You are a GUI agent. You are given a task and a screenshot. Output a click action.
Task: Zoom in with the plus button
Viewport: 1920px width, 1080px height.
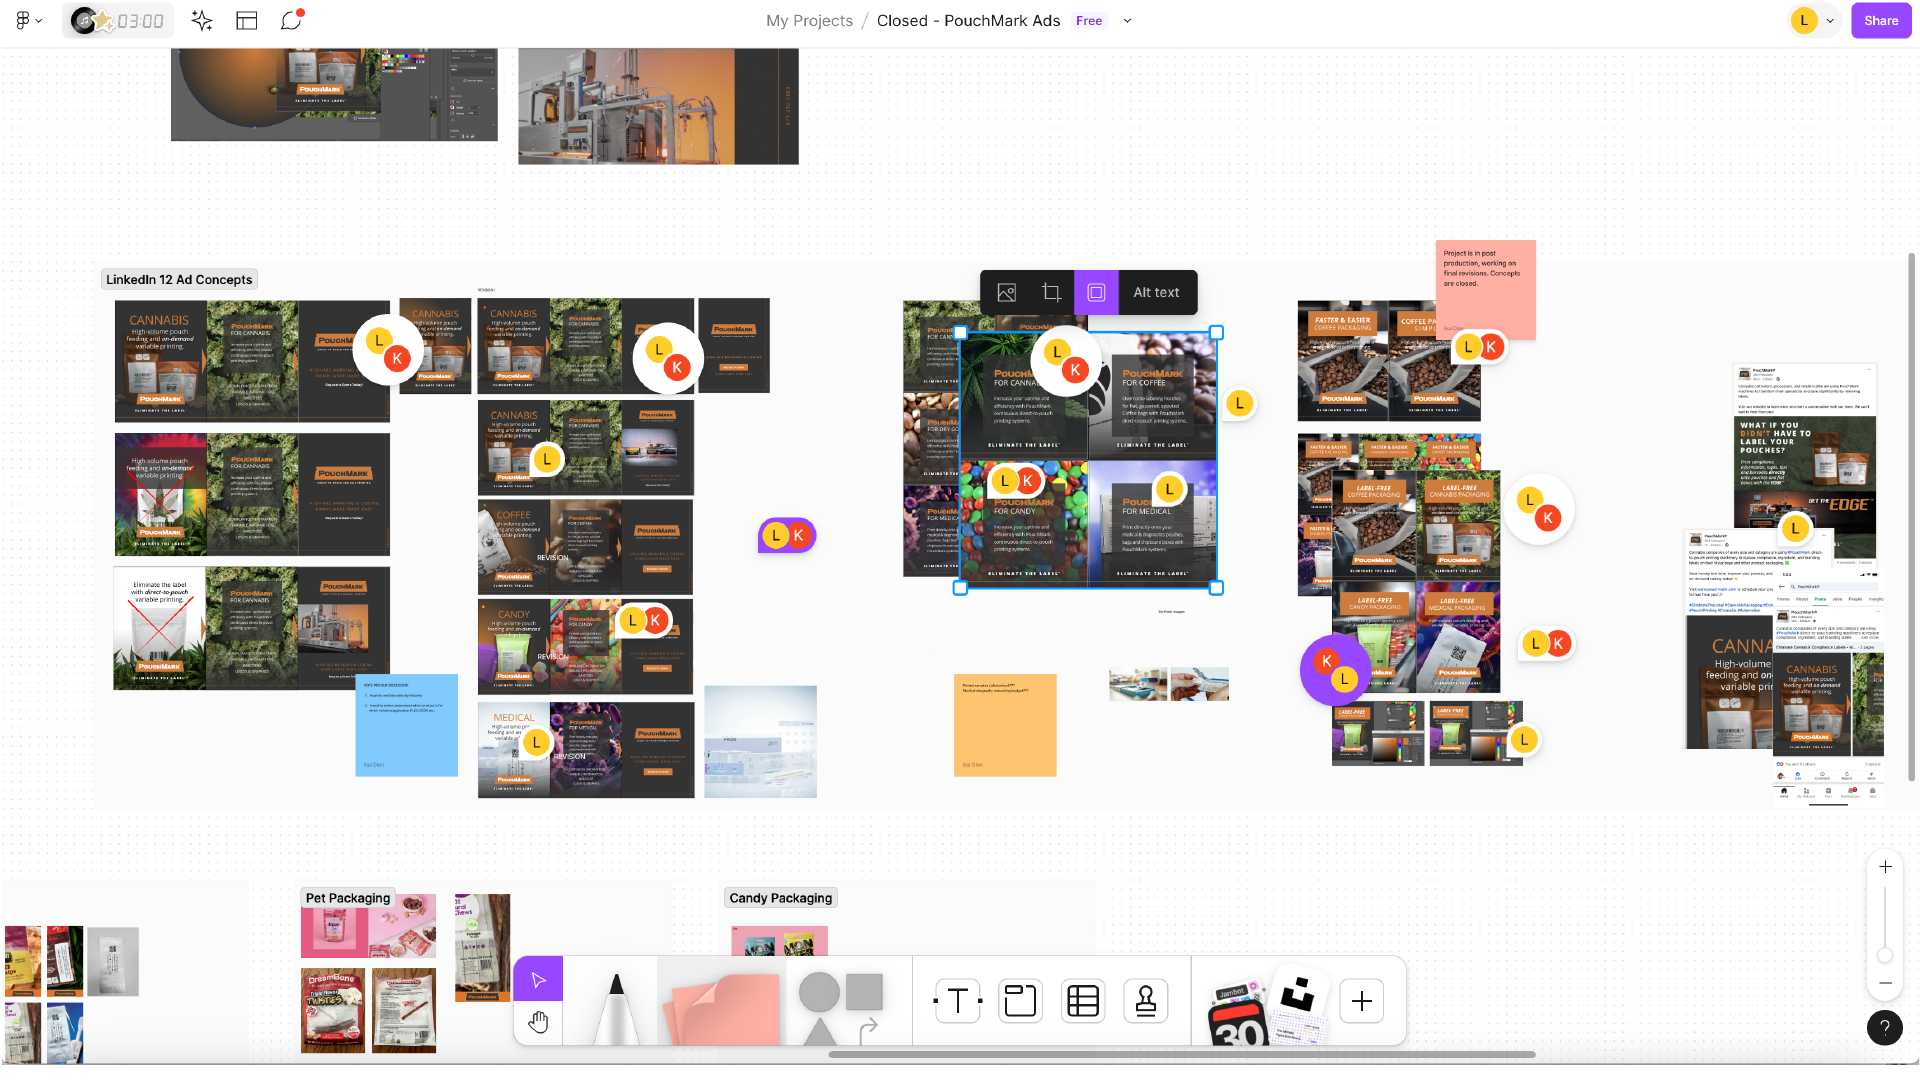1885,867
